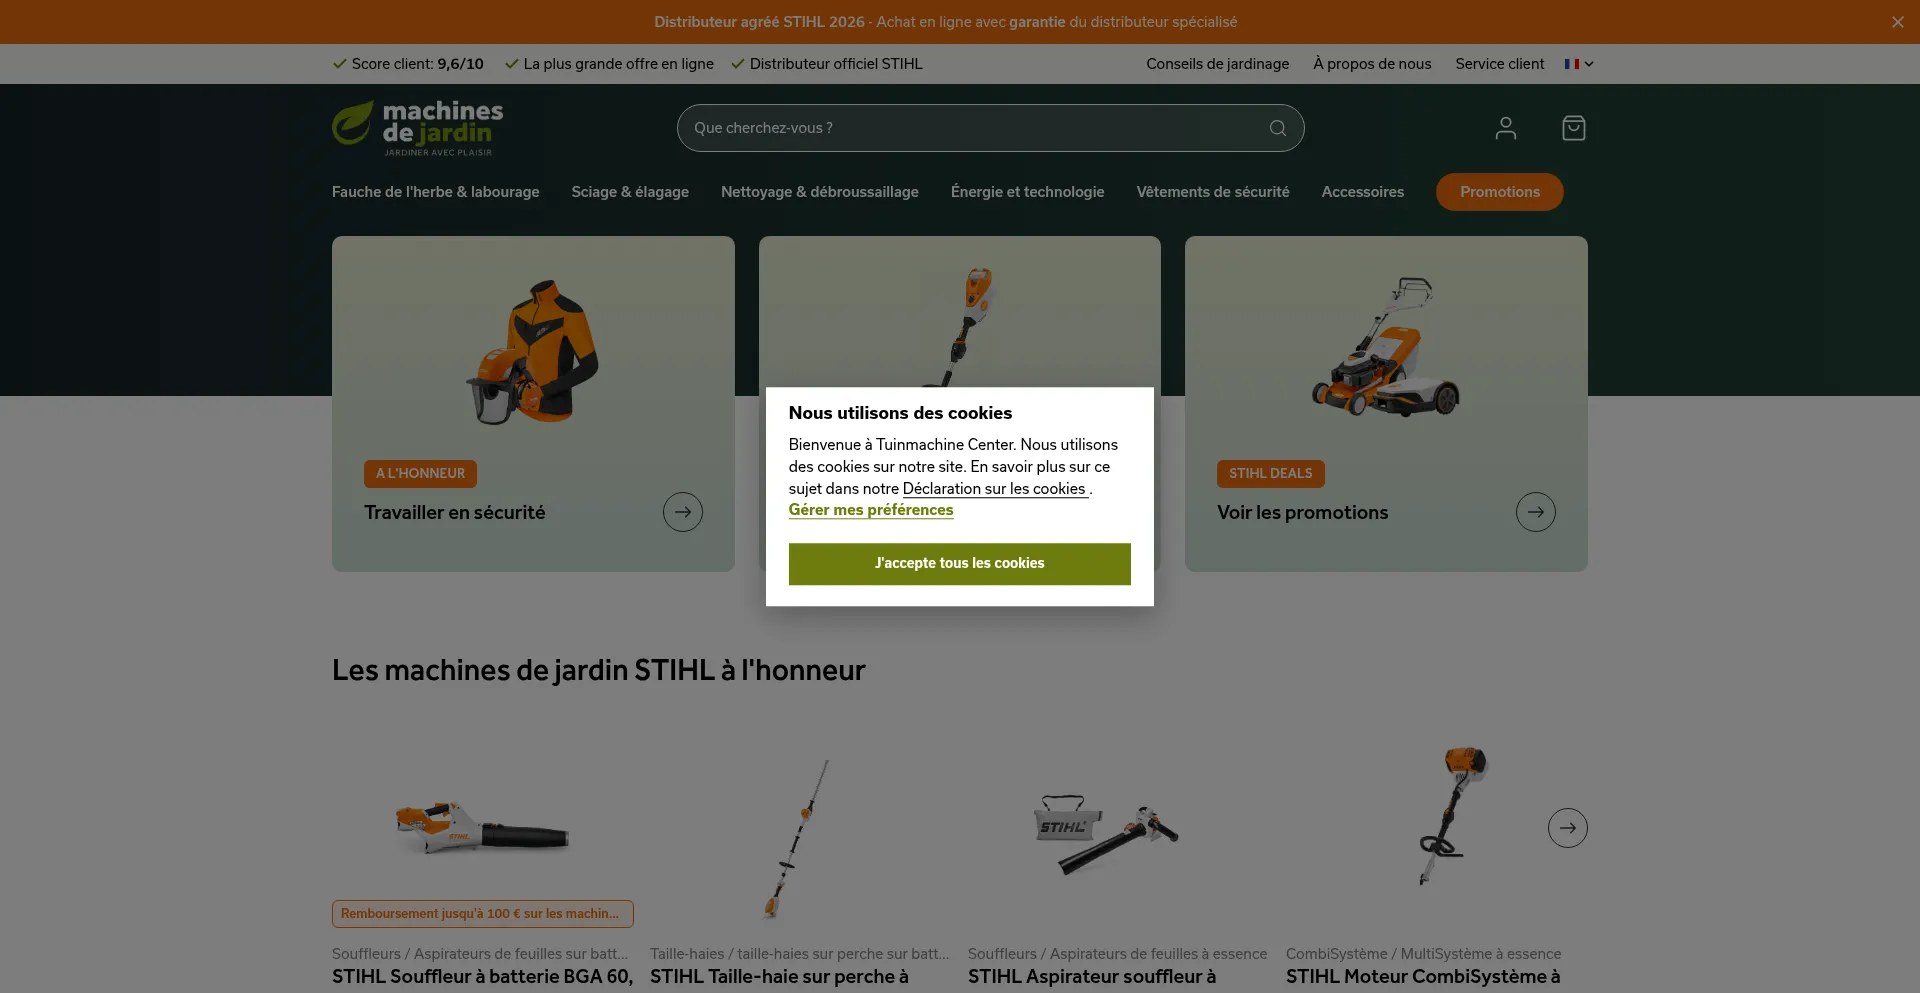Click the safety jacket and helmet image
1920x993 pixels.
pyautogui.click(x=532, y=352)
